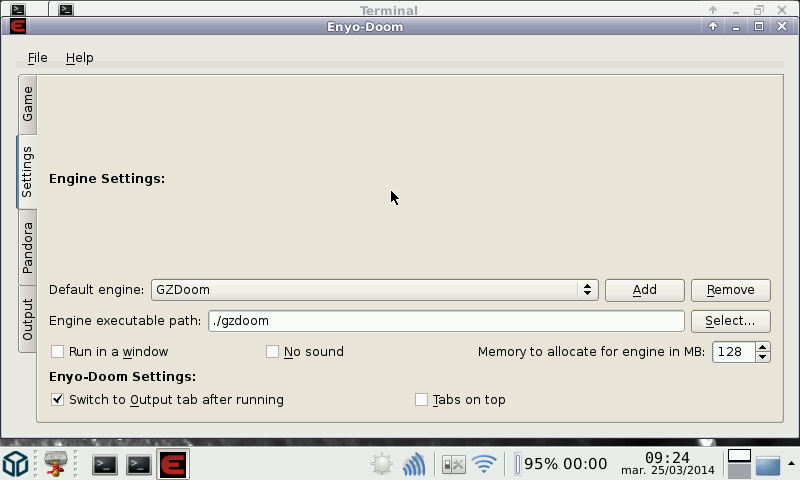Viewport: 800px width, 480px height.
Task: Switch to the Pandora tab
Action: point(28,248)
